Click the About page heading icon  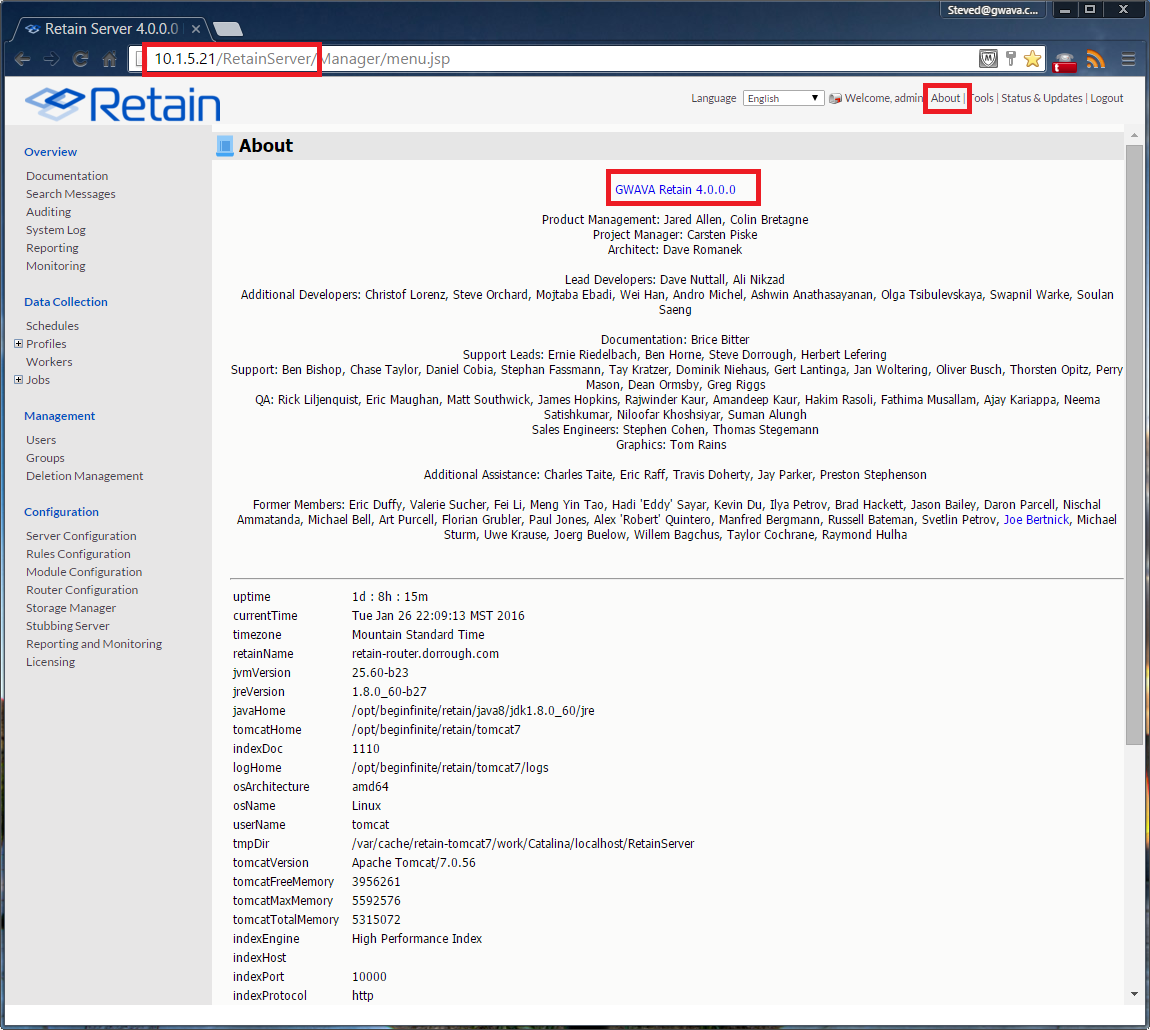(x=224, y=146)
